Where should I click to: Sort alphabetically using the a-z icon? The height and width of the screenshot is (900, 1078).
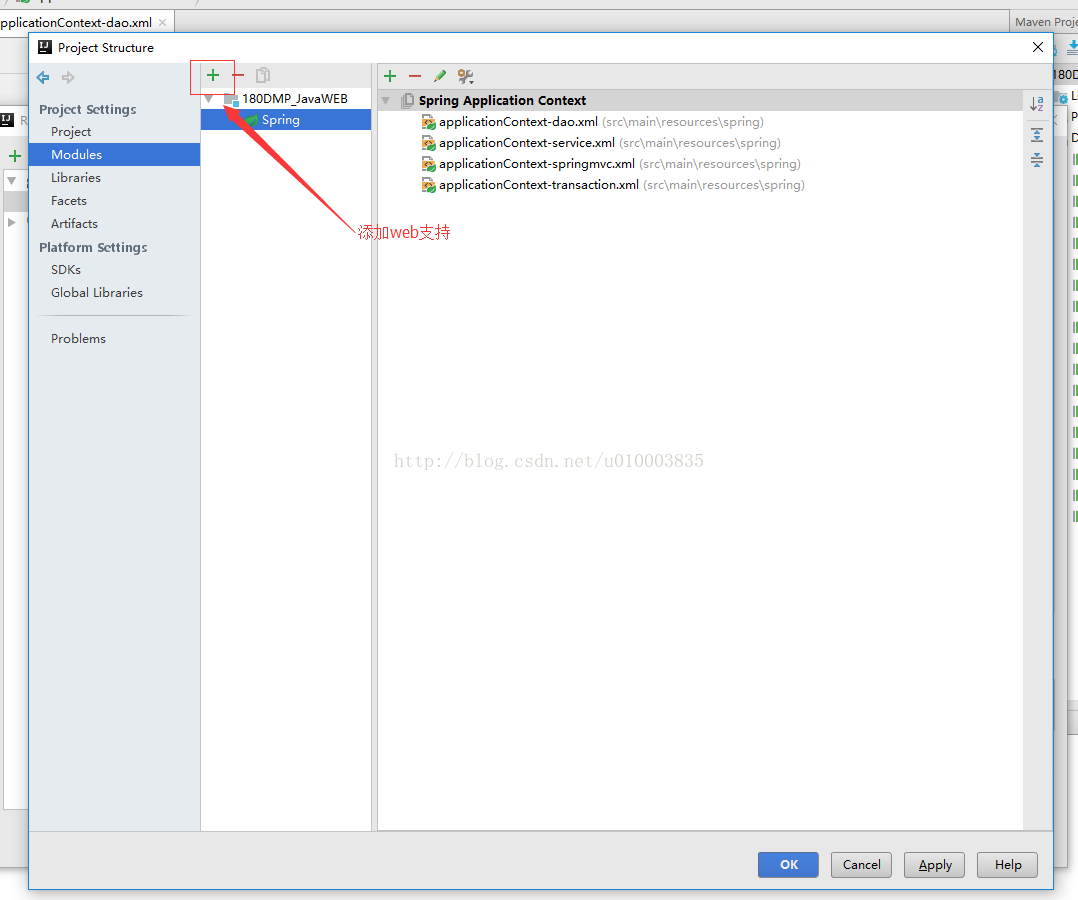tap(1037, 104)
